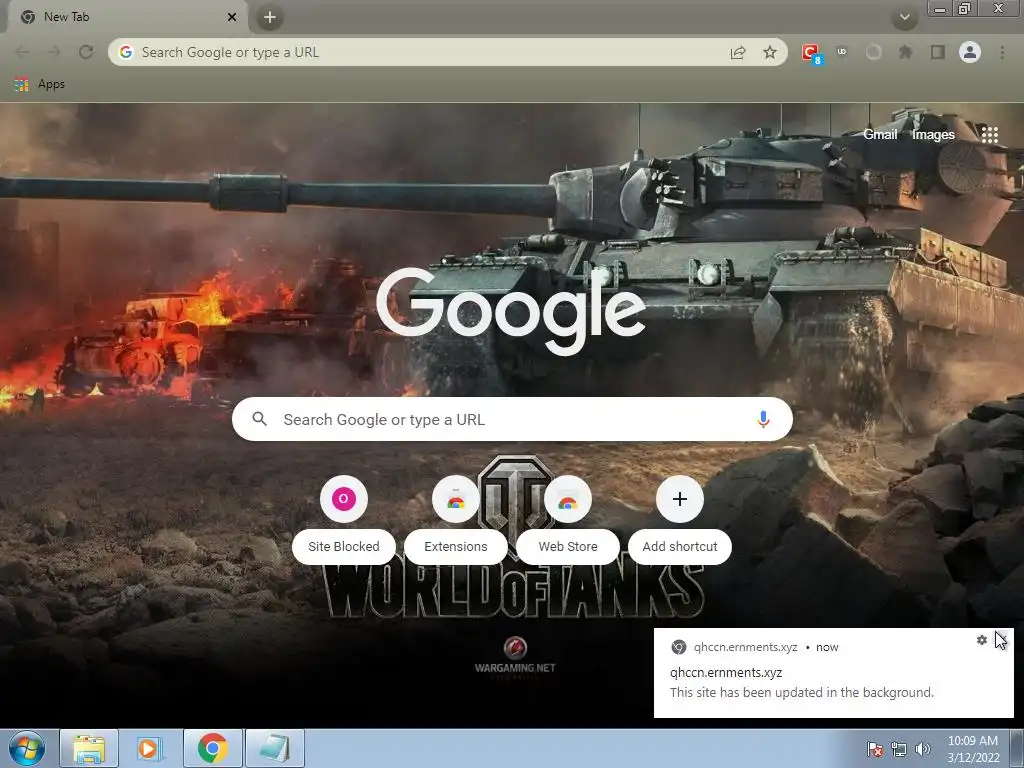
Task: Reload the current page
Action: [86, 52]
